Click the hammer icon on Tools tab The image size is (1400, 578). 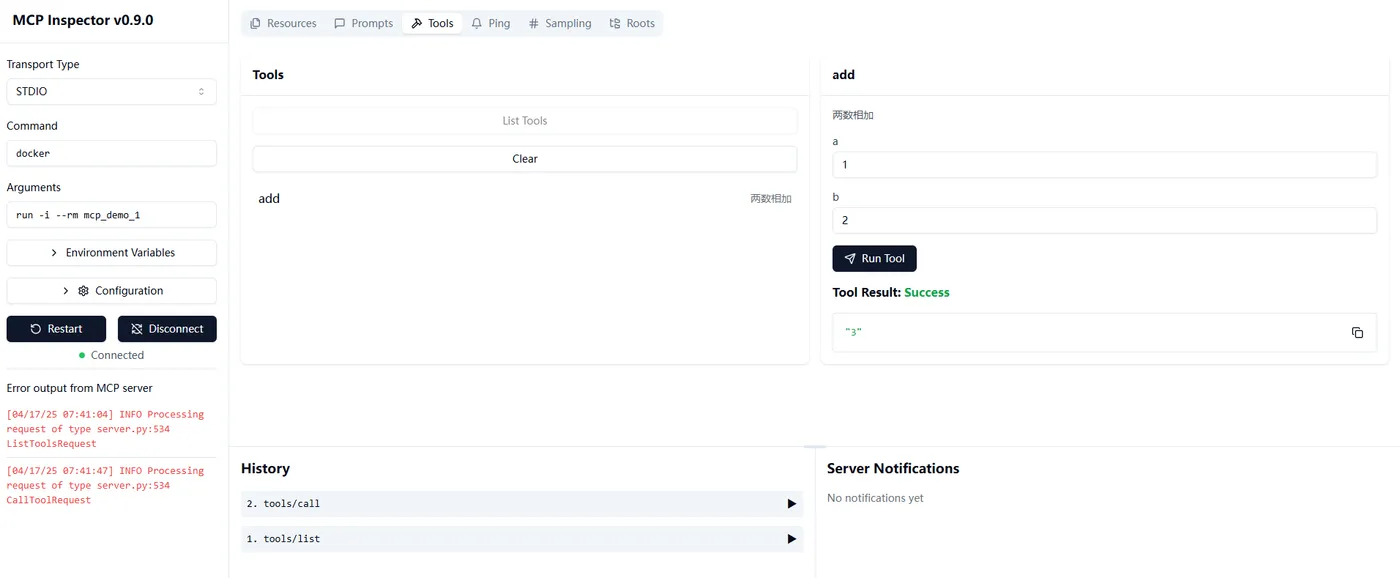[417, 23]
